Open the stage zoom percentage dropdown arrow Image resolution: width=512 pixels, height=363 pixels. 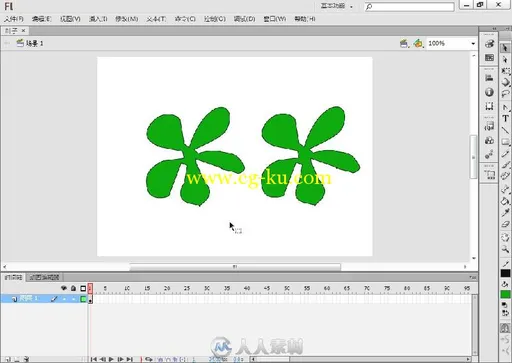tap(473, 44)
